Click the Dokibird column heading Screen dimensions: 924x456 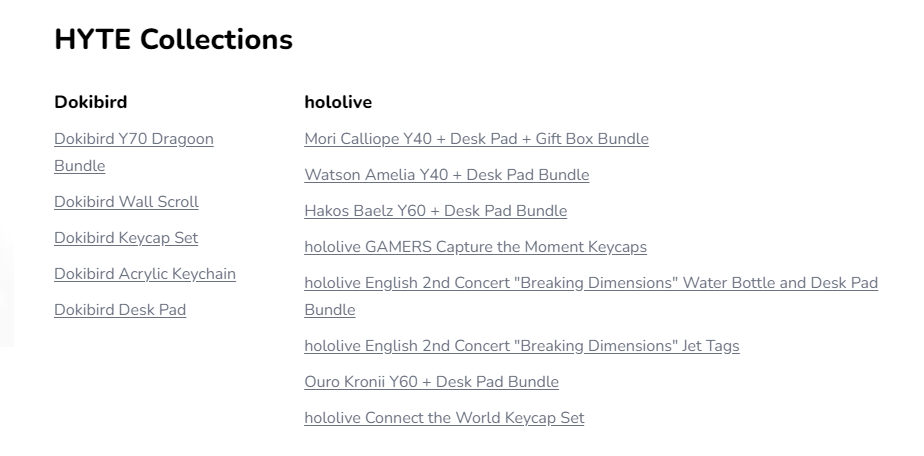(91, 102)
